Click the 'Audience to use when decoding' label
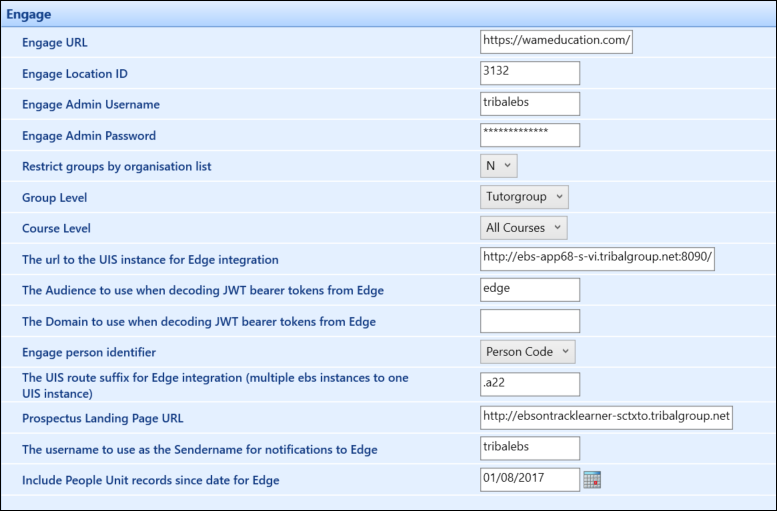 click(203, 290)
